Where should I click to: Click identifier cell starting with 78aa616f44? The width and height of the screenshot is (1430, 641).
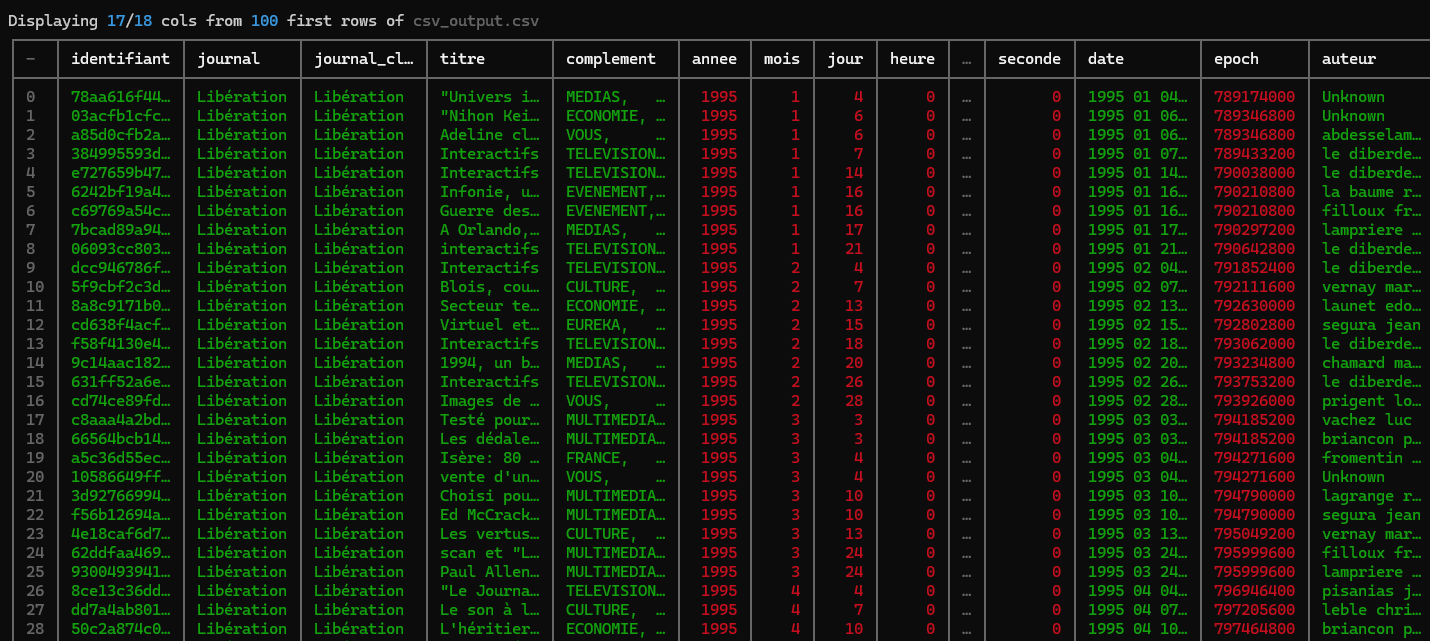(x=120, y=97)
